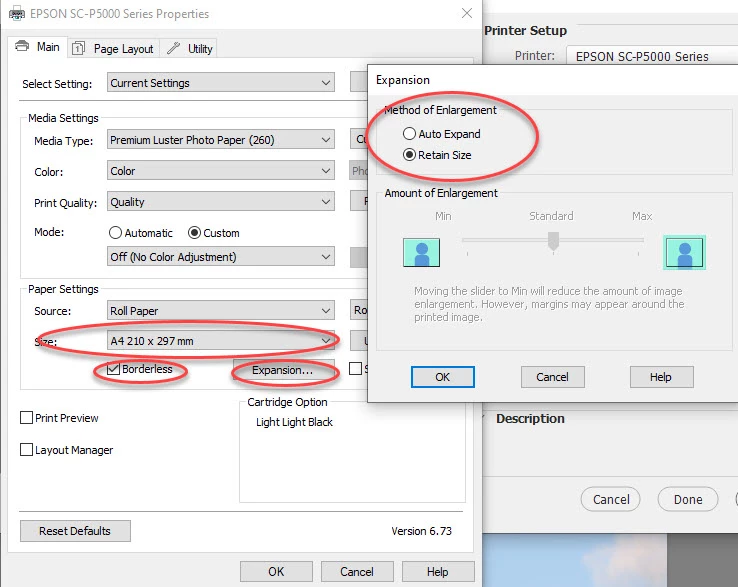Click the Max enlargement preview image
The image size is (738, 587).
[684, 252]
